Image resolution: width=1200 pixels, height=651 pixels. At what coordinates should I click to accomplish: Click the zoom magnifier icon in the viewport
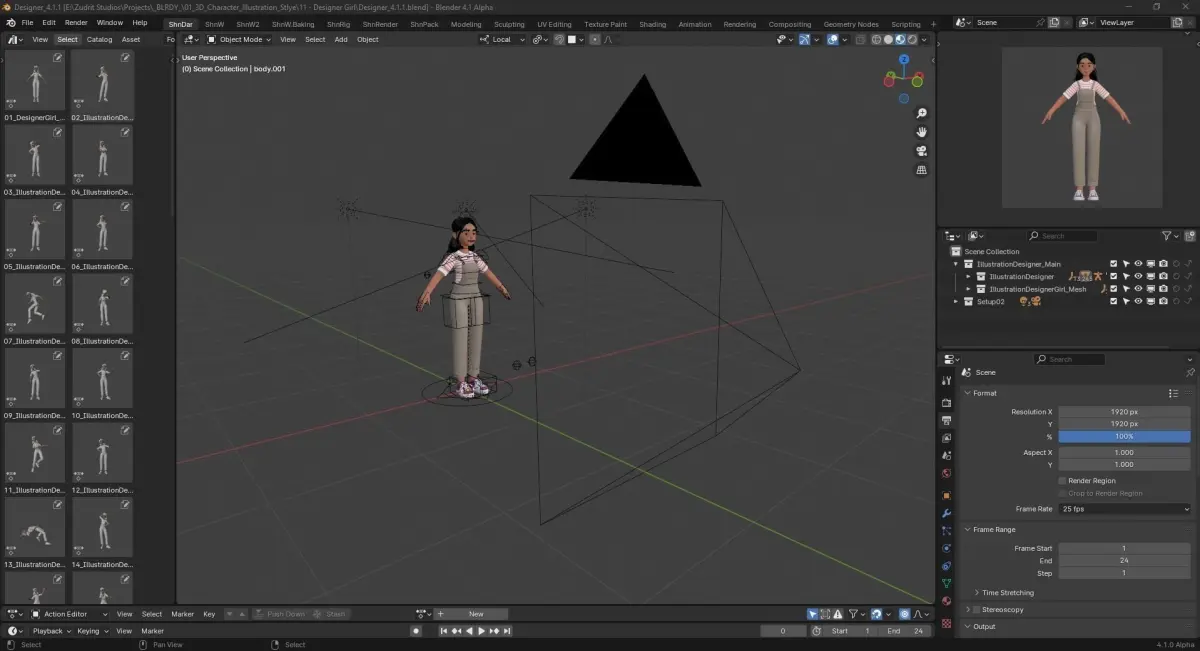921,113
